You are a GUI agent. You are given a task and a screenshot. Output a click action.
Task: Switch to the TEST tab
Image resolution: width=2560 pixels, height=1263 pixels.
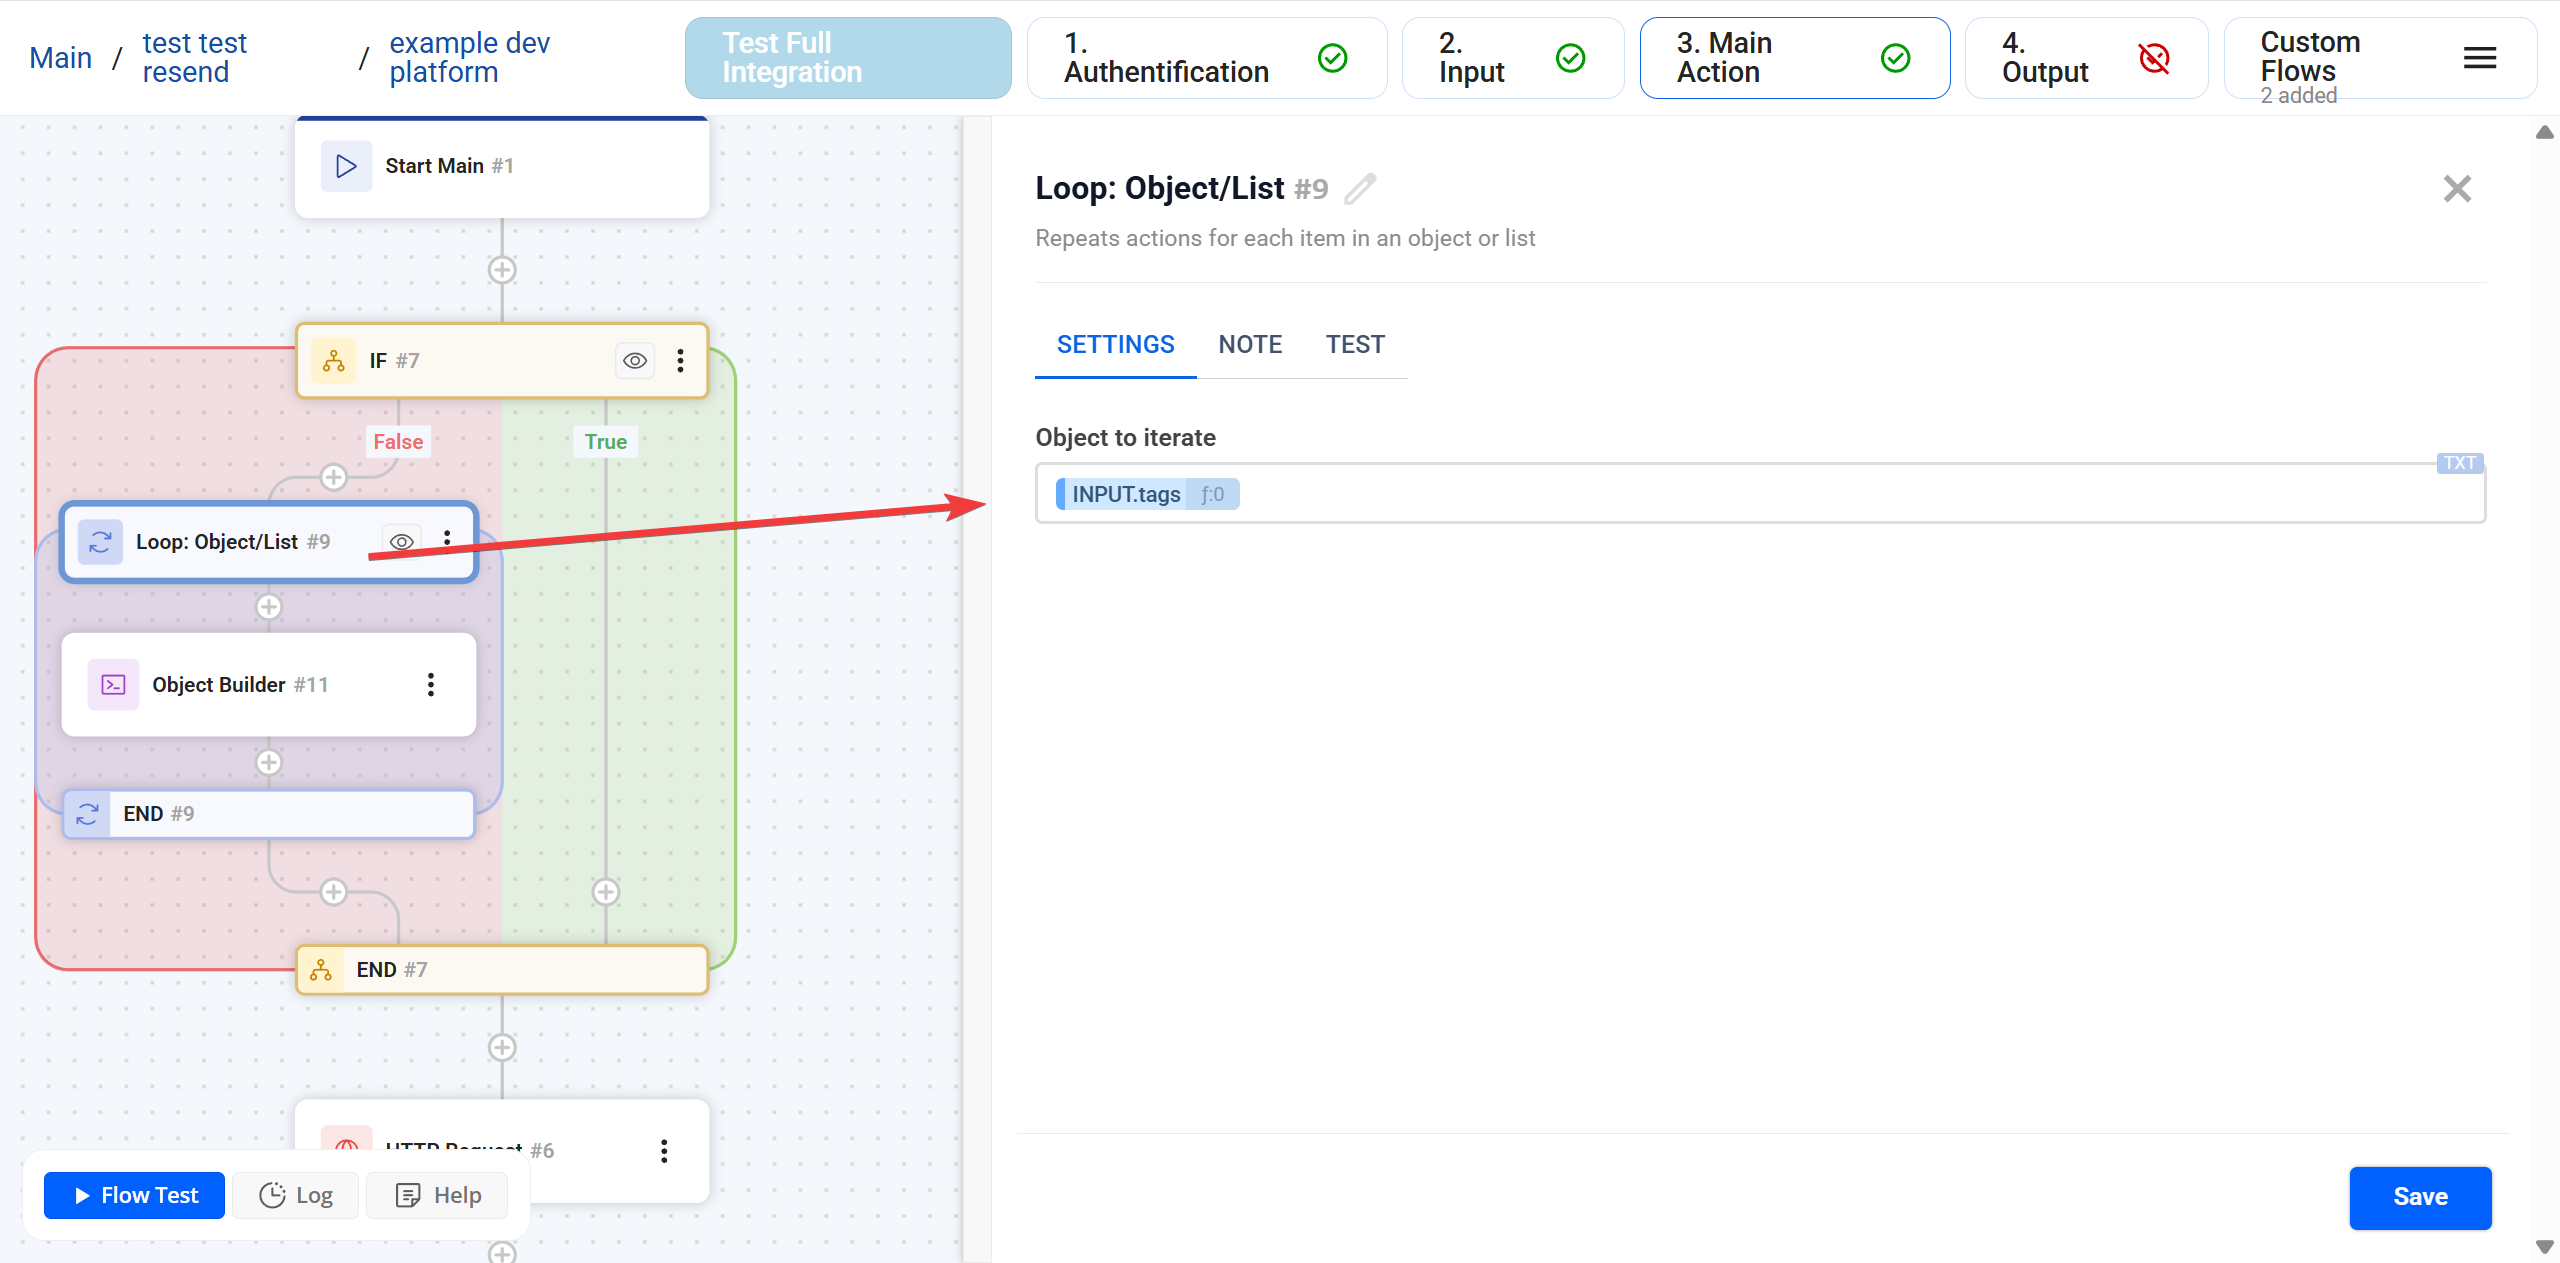tap(1355, 344)
